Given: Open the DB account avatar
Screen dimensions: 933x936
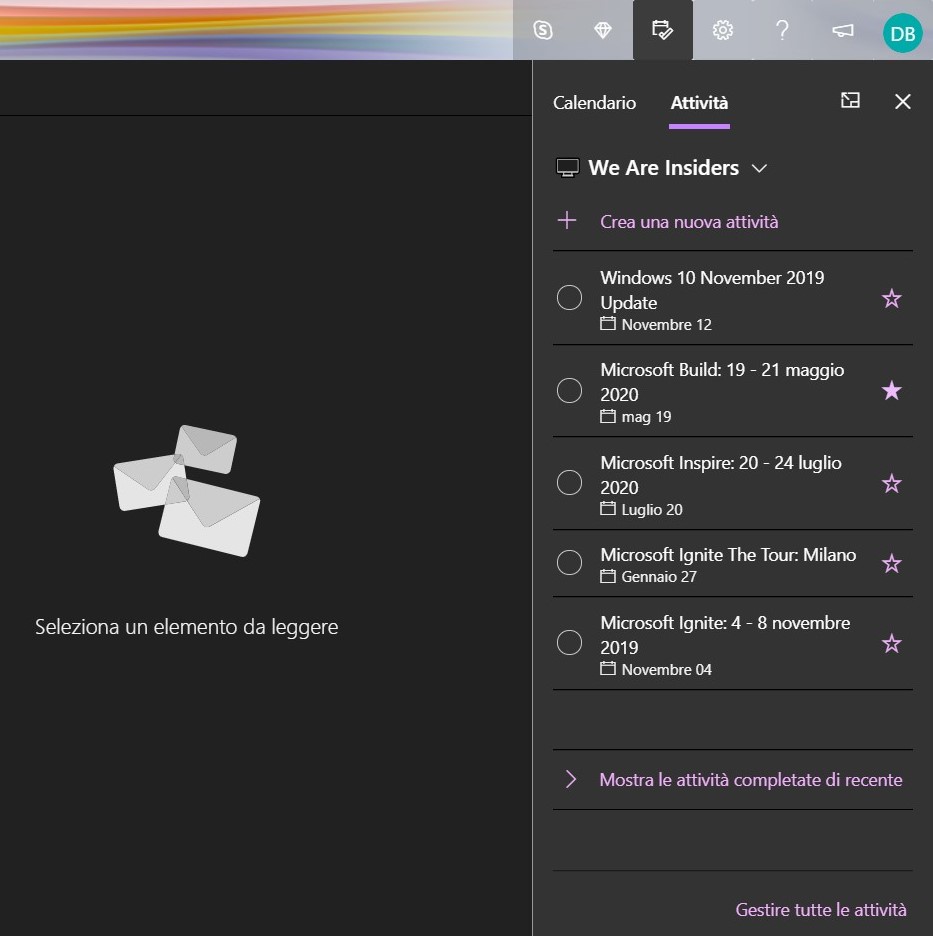Looking at the screenshot, I should tap(903, 33).
